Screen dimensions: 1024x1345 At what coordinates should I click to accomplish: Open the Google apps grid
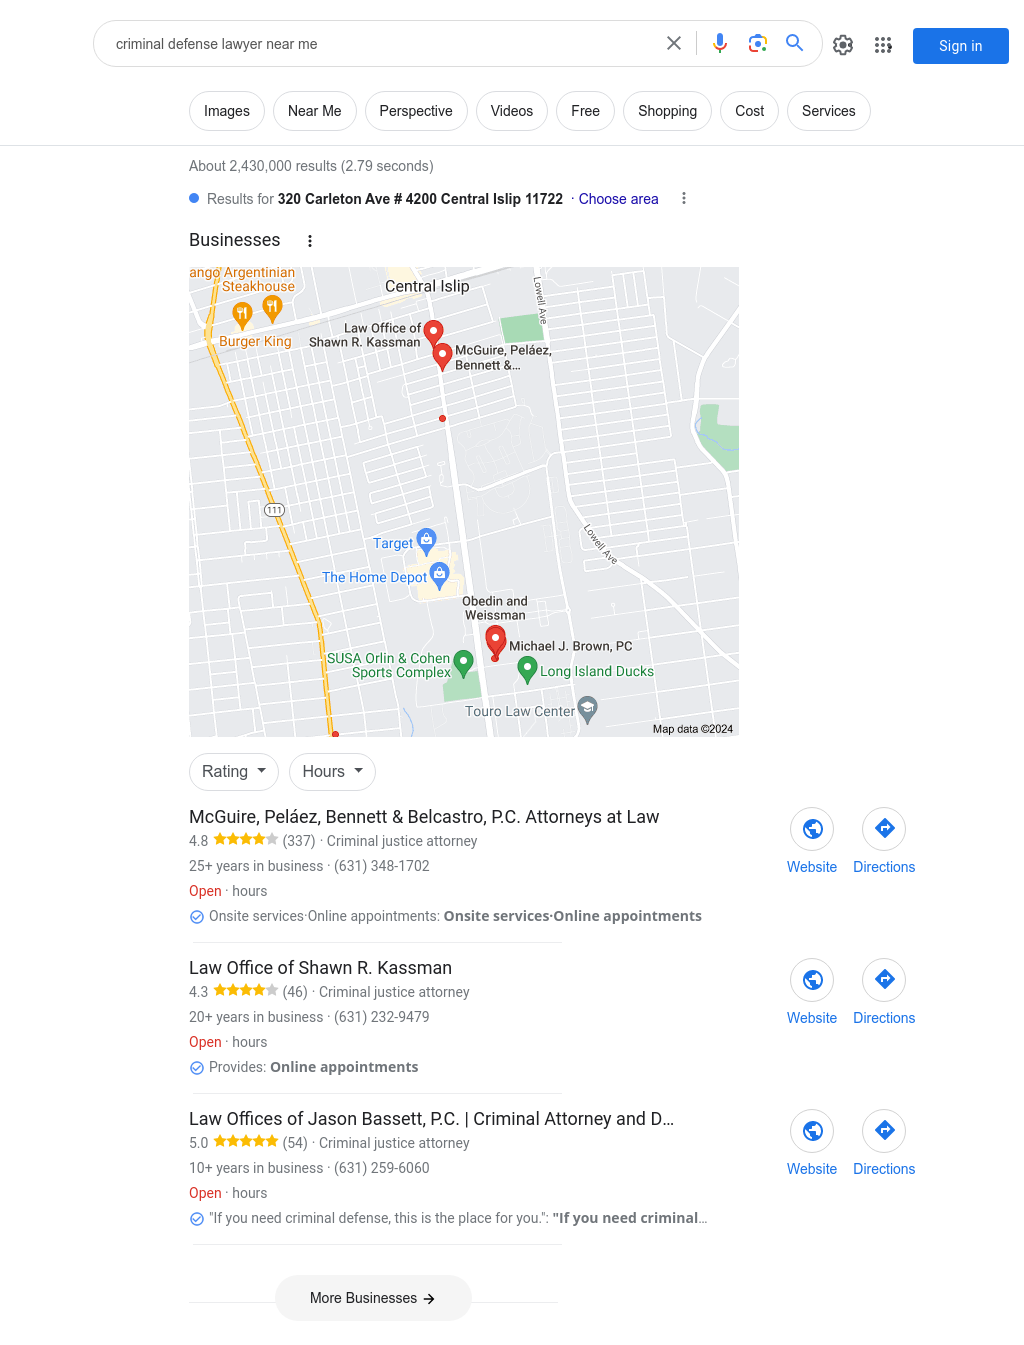pyautogui.click(x=883, y=45)
